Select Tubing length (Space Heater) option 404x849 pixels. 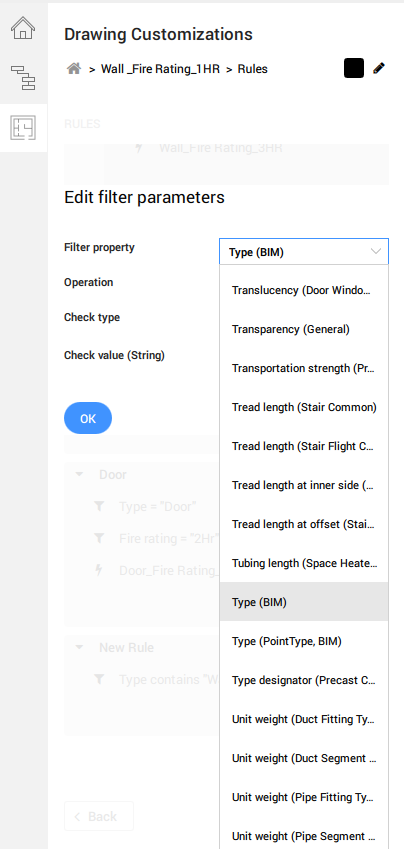point(304,563)
